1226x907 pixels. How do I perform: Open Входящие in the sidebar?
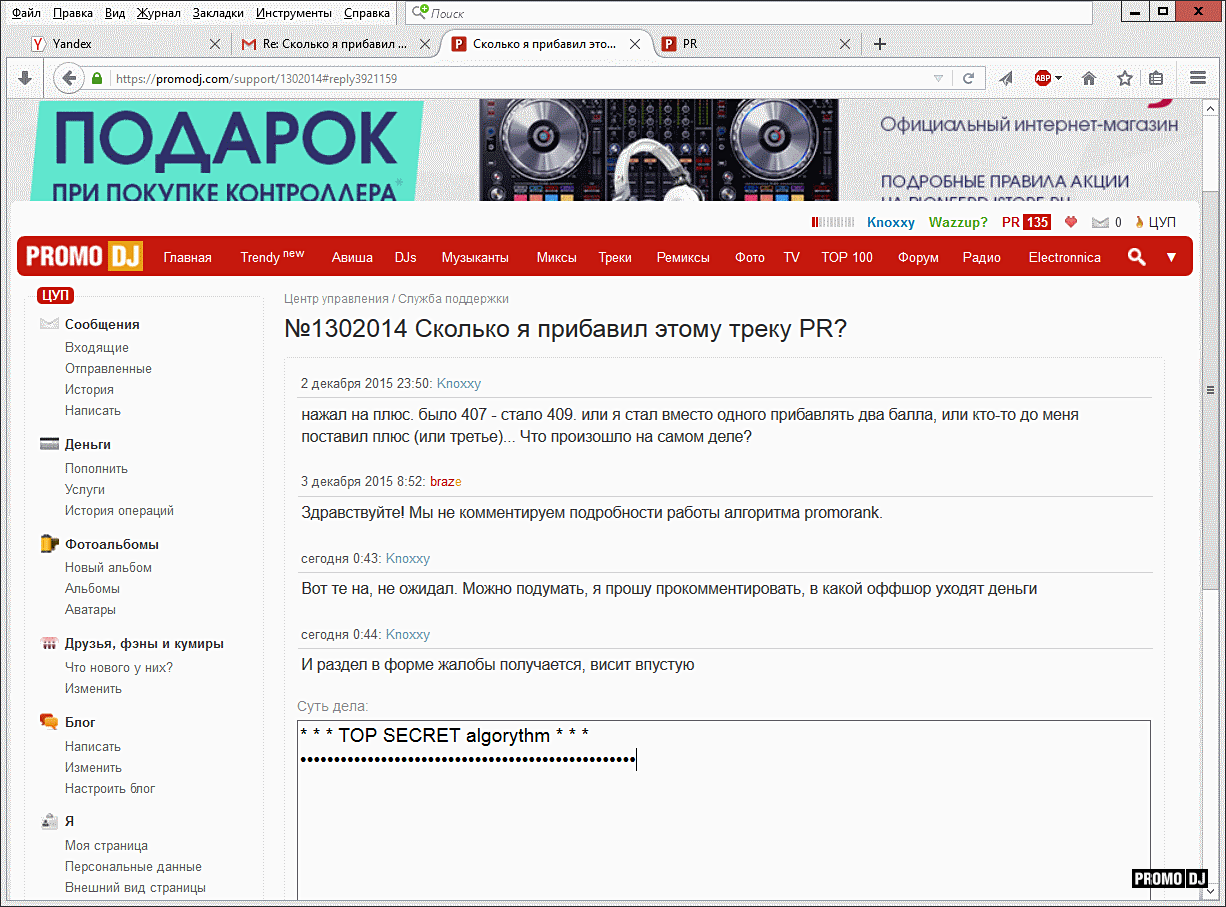coord(96,347)
